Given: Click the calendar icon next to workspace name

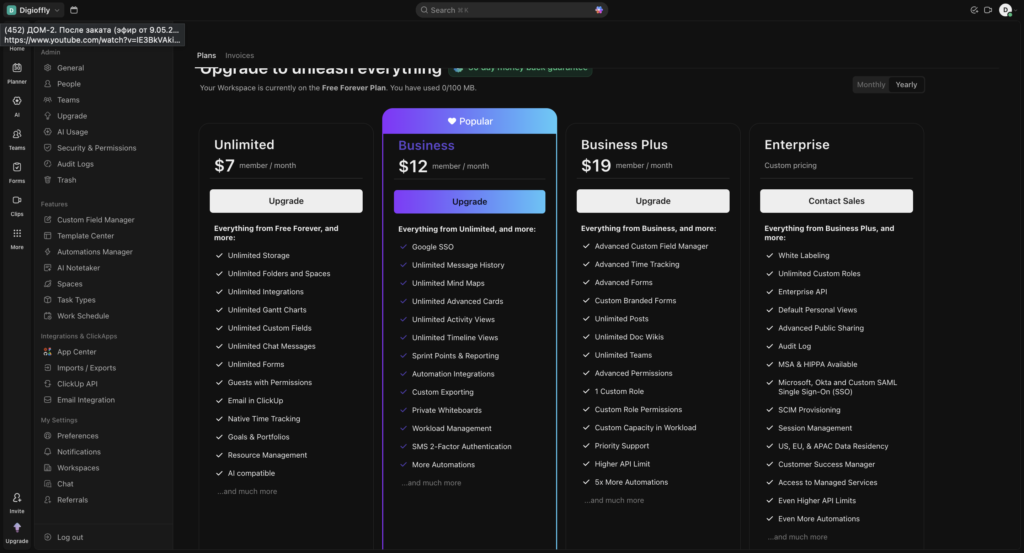Looking at the screenshot, I should 74,10.
